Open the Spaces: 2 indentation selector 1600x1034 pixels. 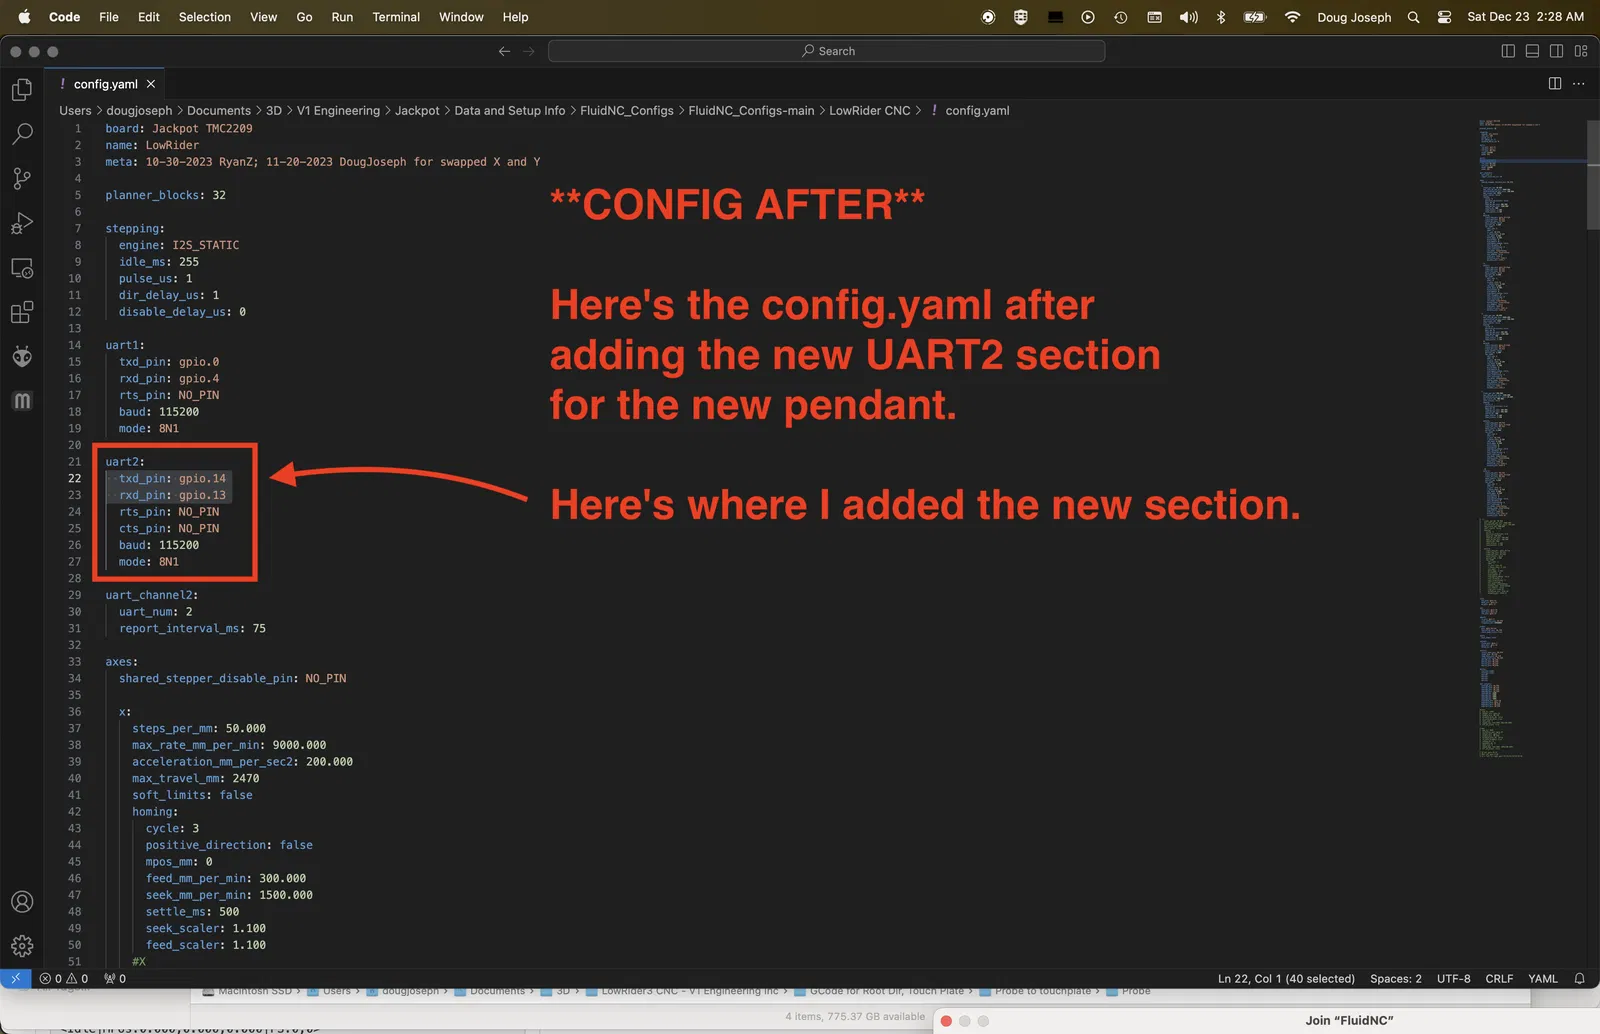(x=1396, y=979)
